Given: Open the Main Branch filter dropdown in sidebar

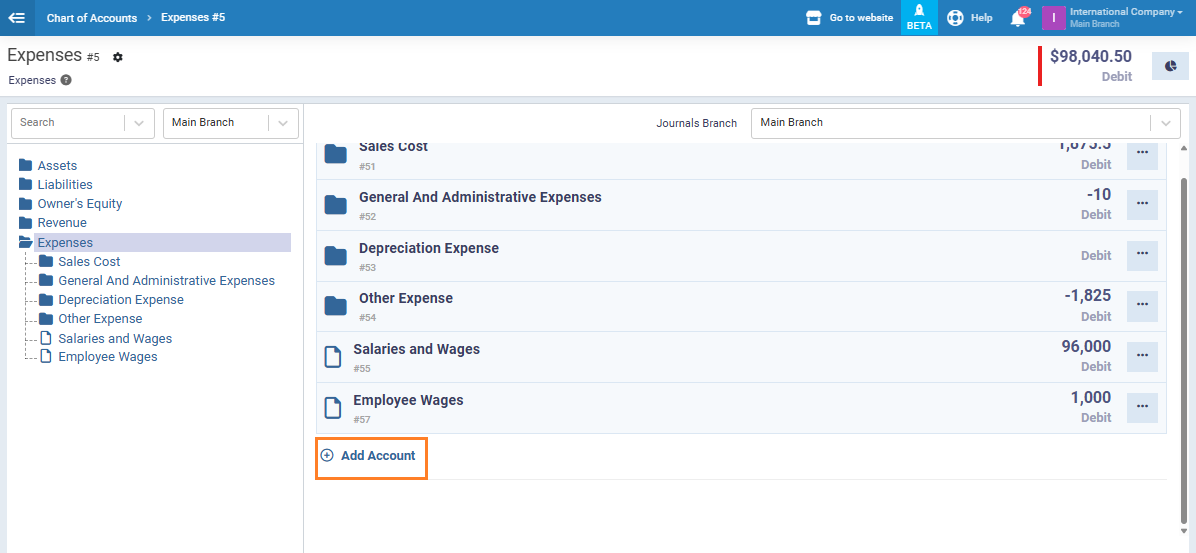Looking at the screenshot, I should click(x=283, y=123).
